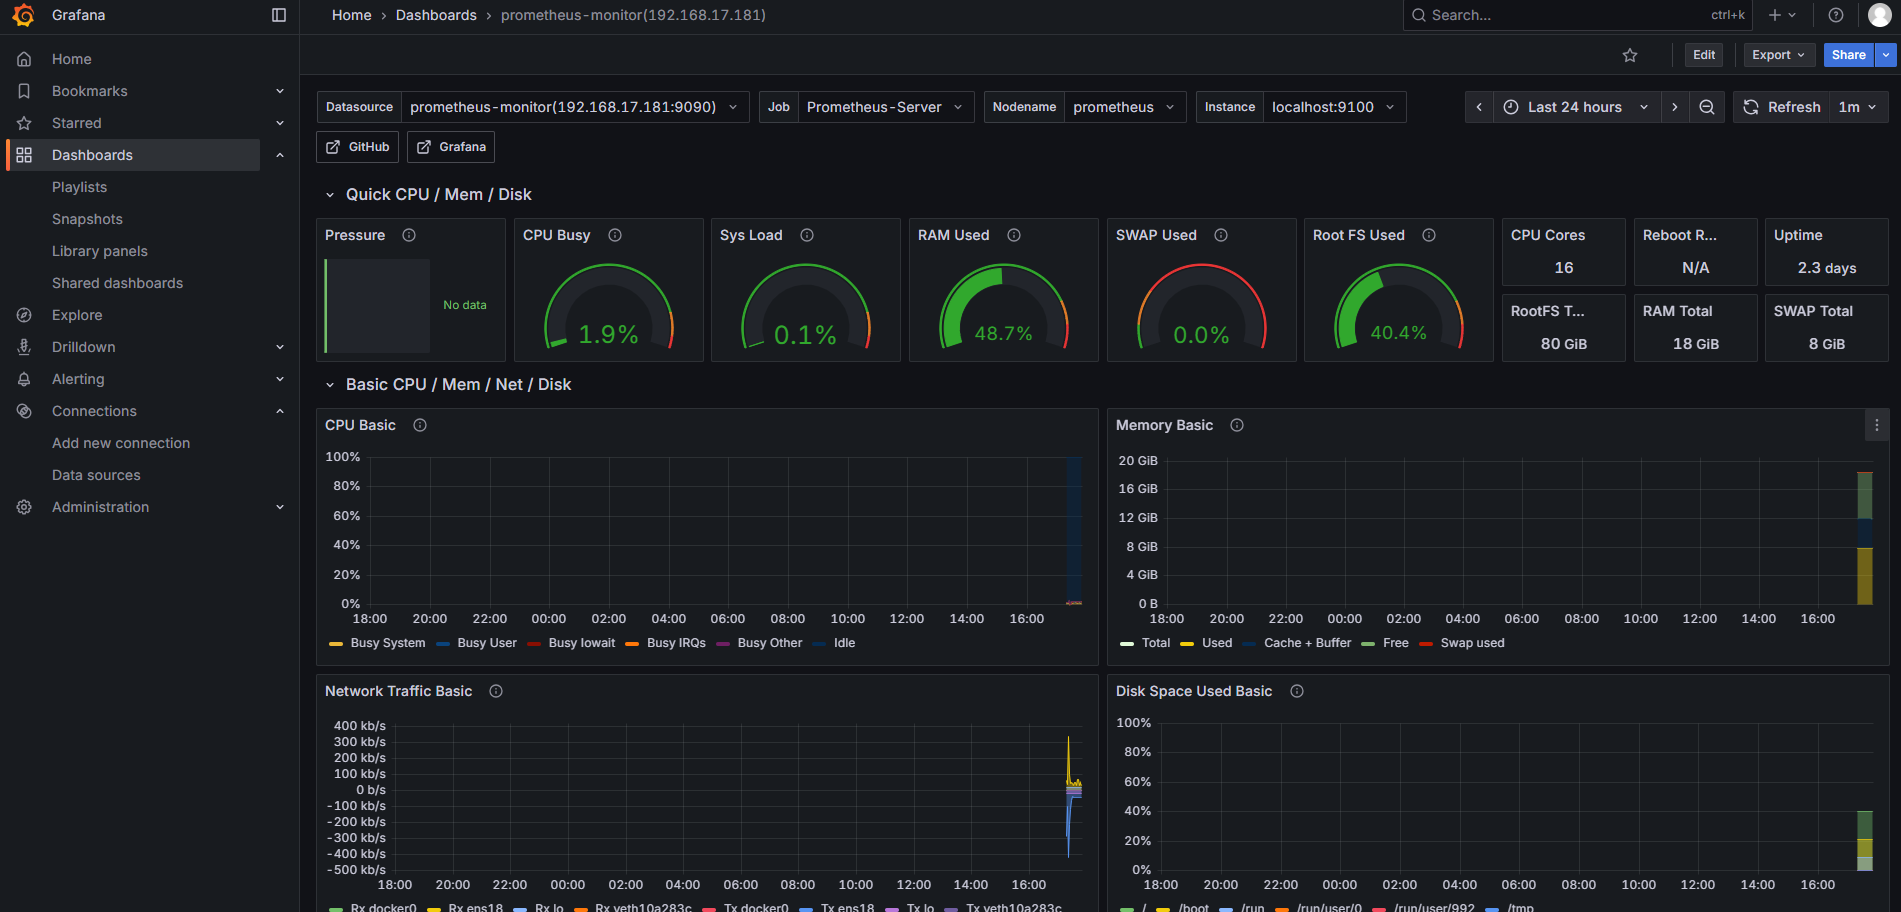Open the Export dropdown

point(1778,55)
